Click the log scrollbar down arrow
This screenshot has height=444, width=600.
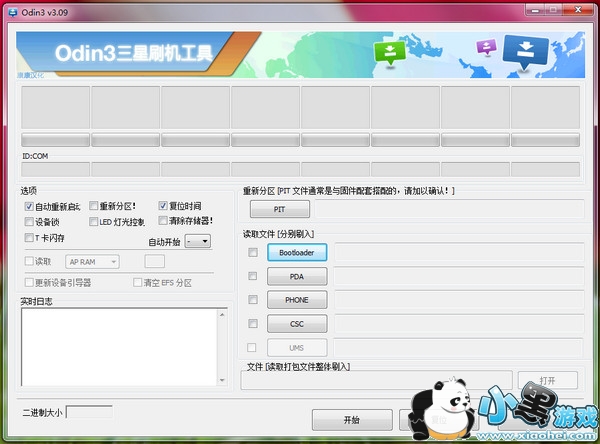point(222,380)
